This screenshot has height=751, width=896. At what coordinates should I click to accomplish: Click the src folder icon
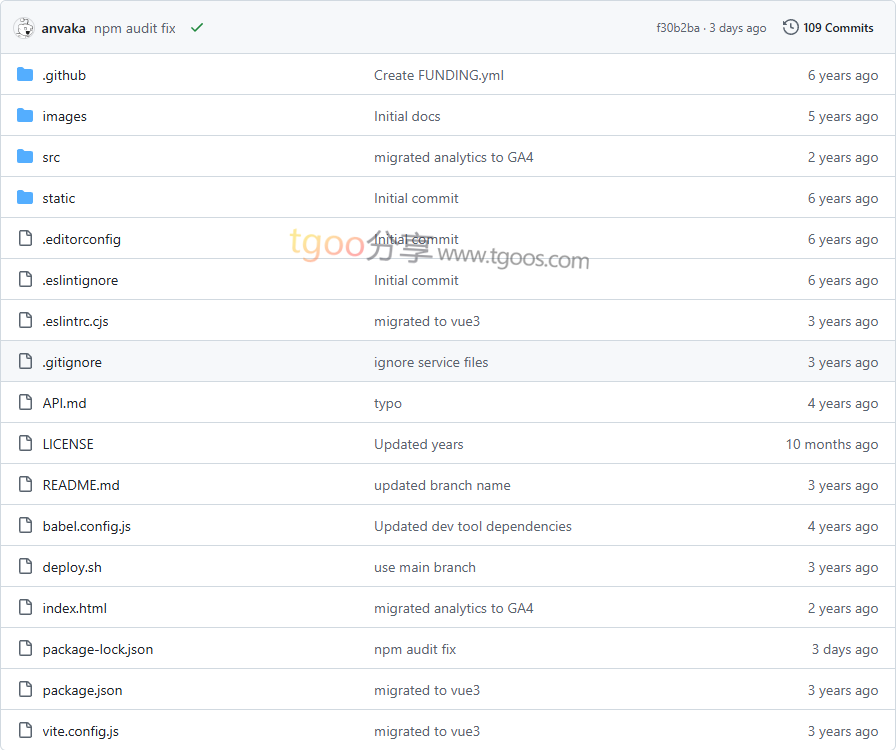click(x=25, y=157)
